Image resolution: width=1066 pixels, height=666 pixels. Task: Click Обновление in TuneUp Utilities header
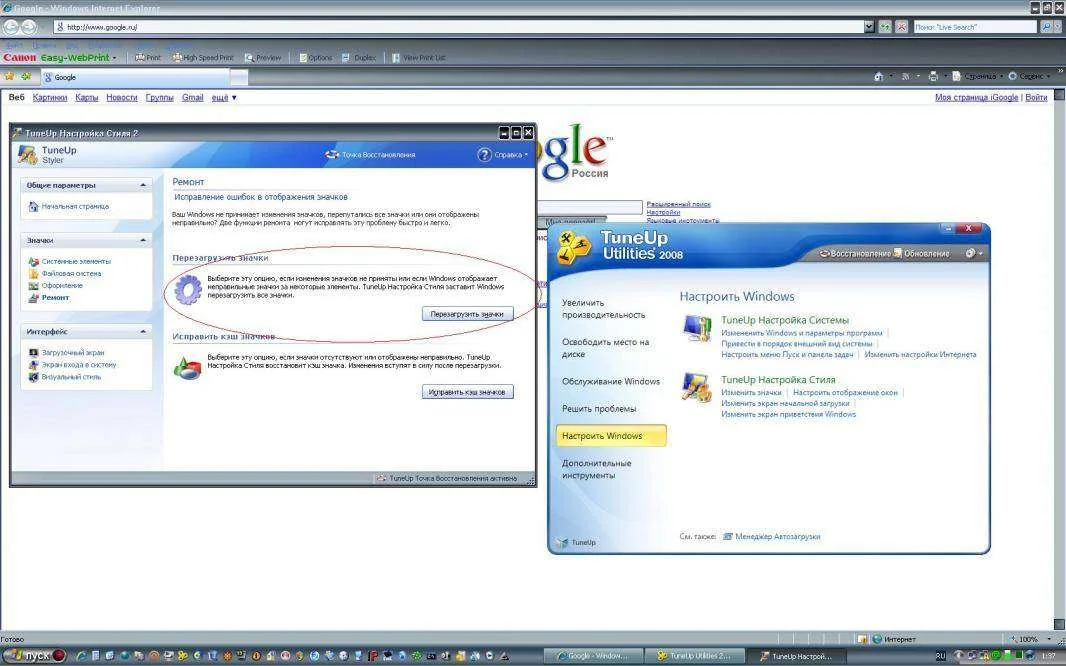pyautogui.click(x=921, y=253)
